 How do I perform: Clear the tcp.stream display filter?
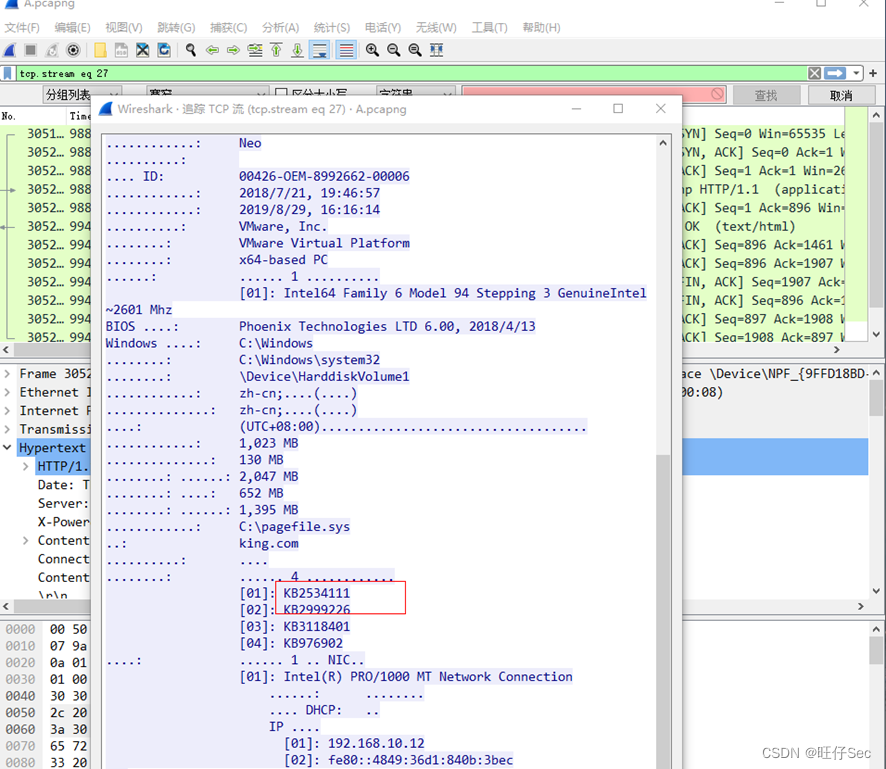tap(815, 74)
